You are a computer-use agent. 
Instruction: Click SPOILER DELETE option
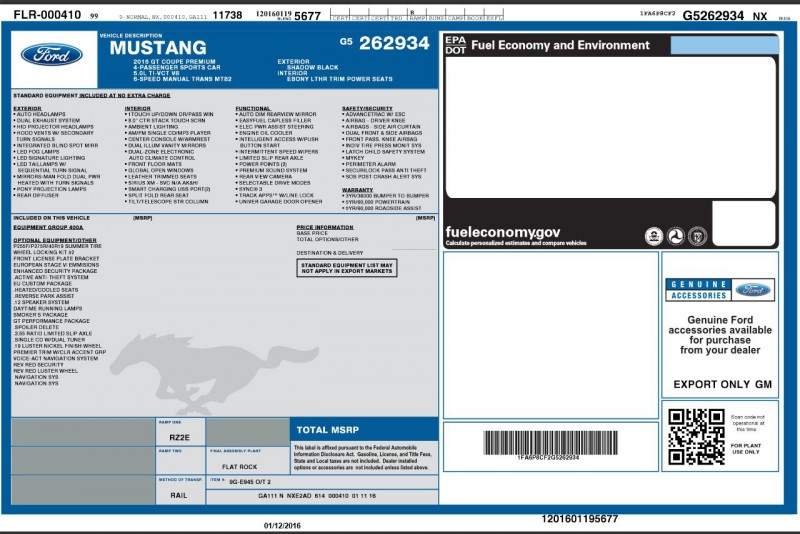tap(36, 327)
